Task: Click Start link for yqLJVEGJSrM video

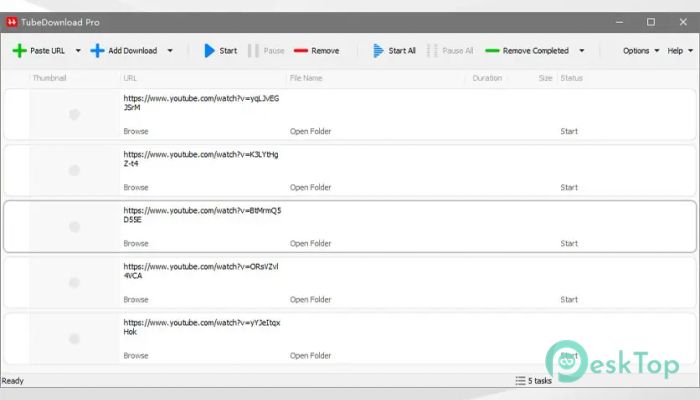Action: tap(569, 131)
